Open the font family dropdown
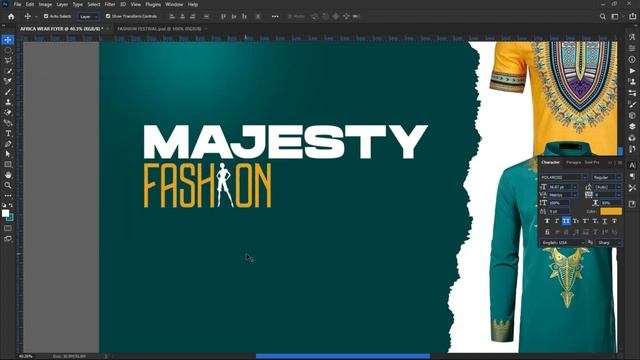Viewport: 640px width, 360px height. pos(564,177)
